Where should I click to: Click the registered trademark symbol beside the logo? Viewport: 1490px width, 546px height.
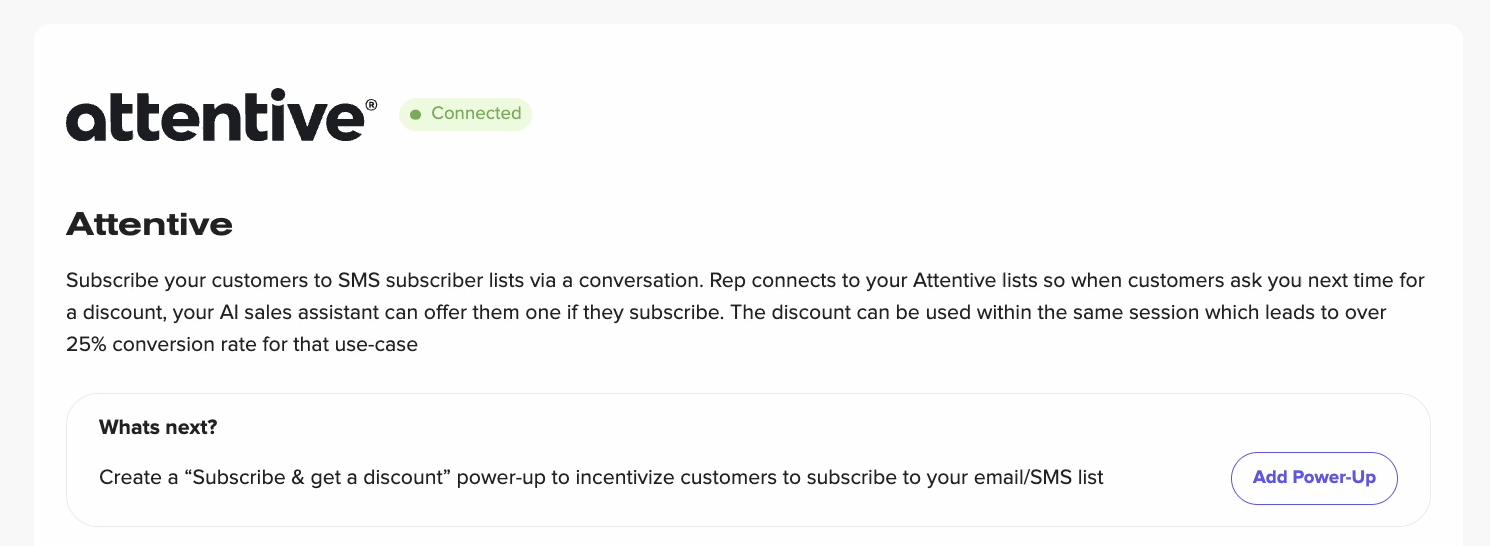371,105
